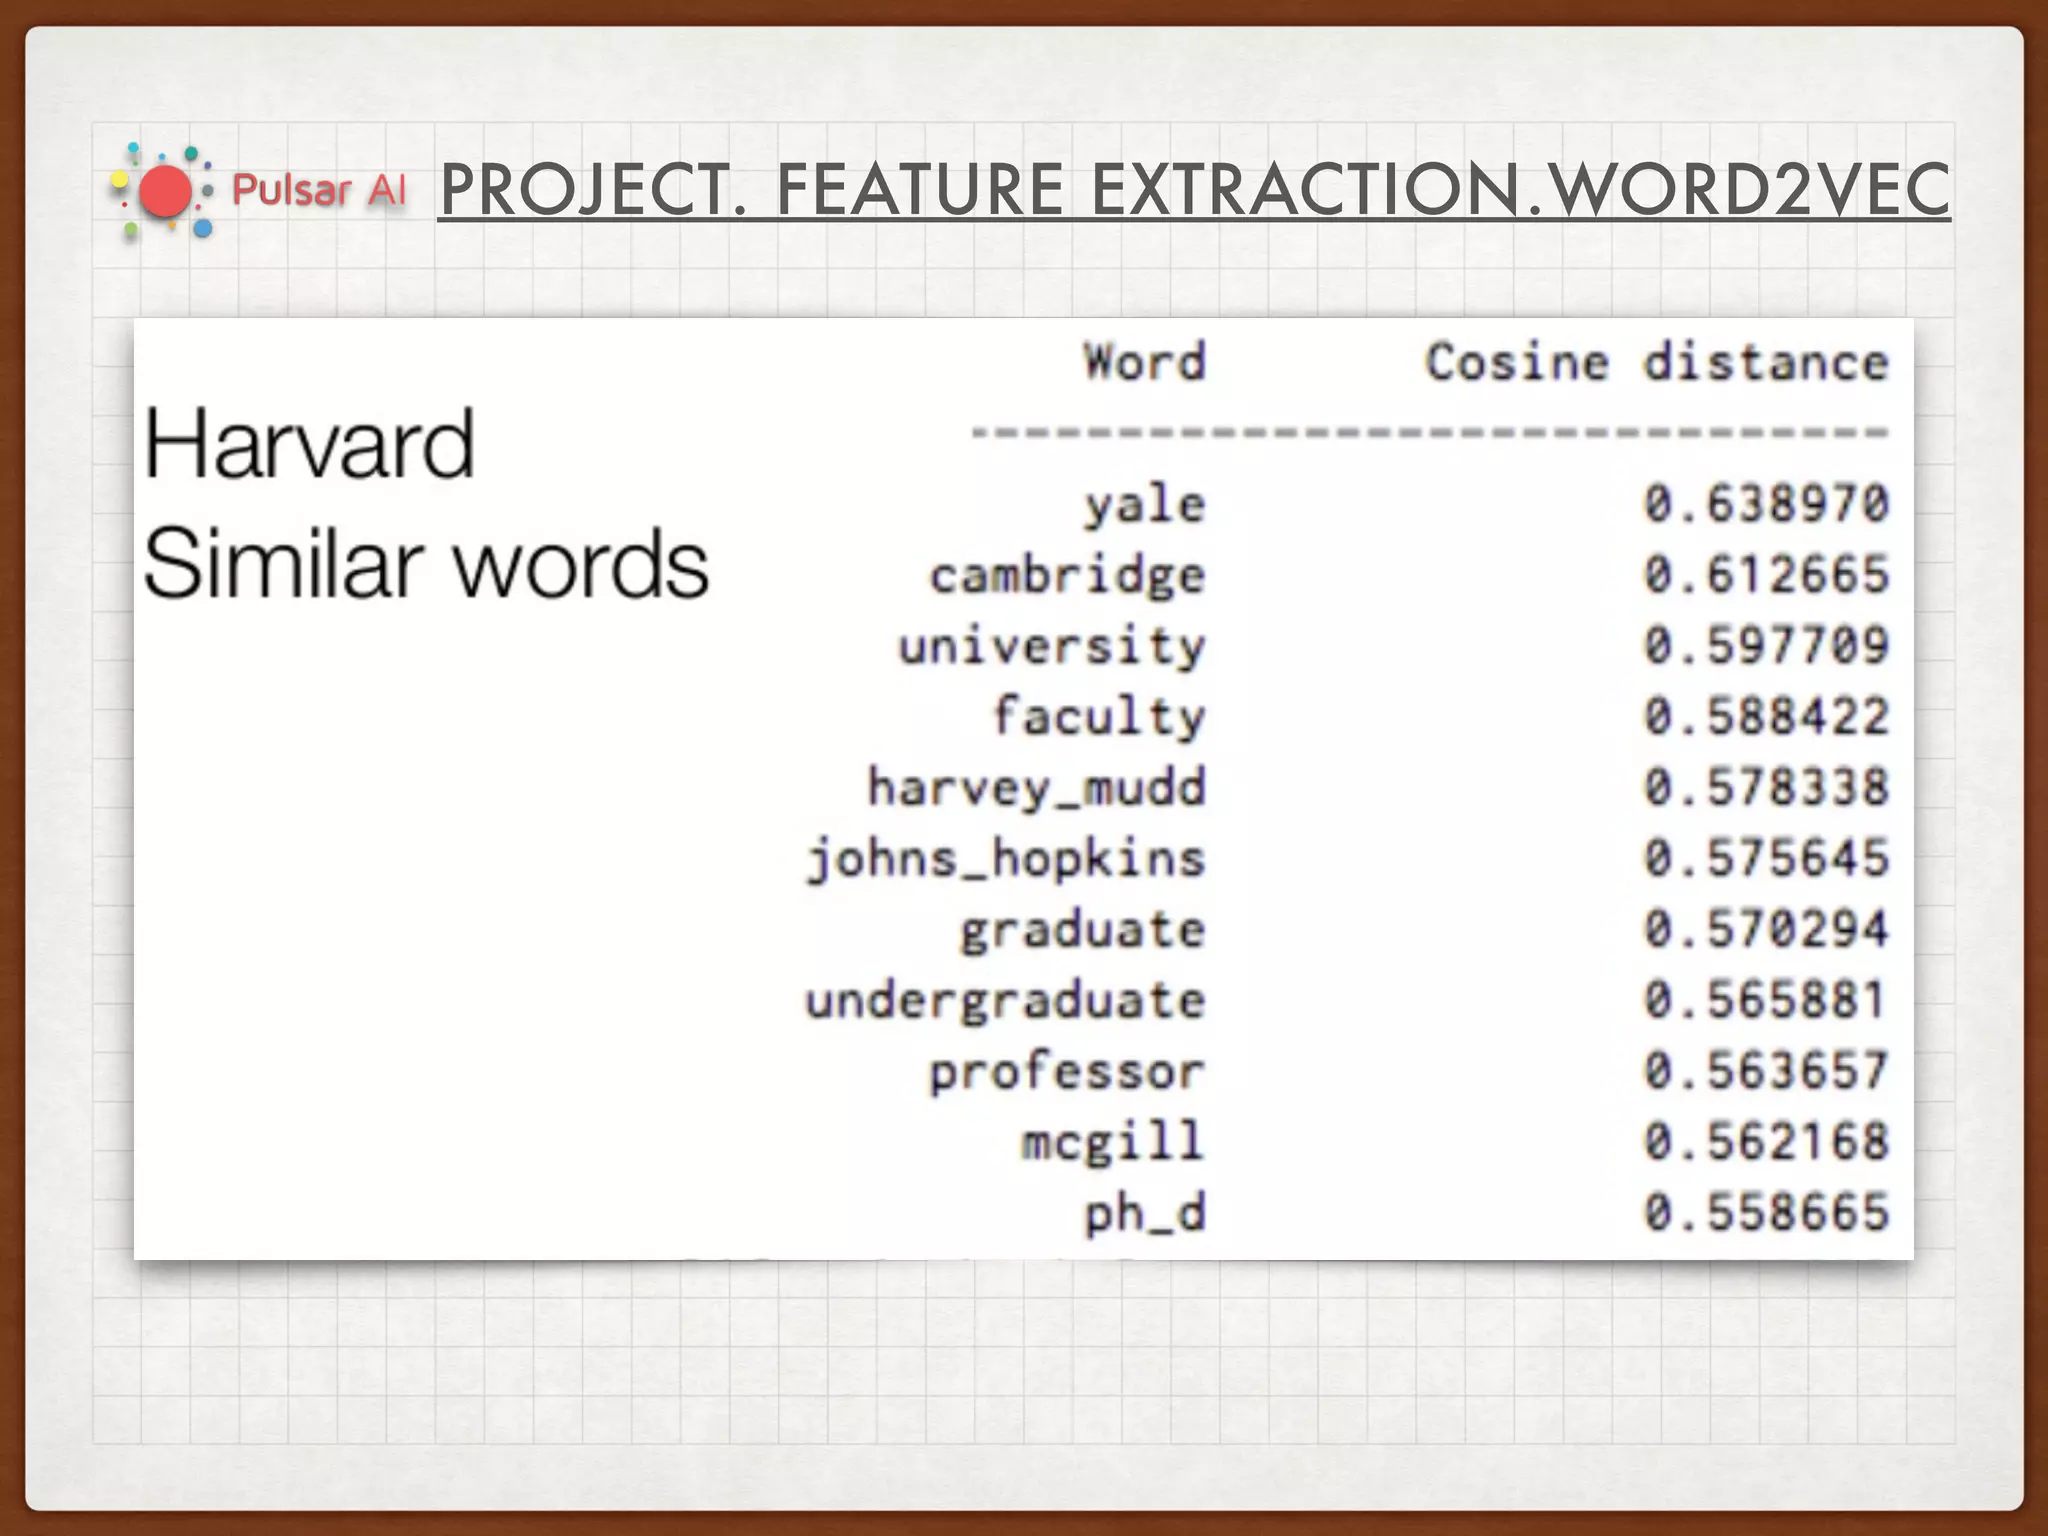Select the word professor
The height and width of the screenshot is (1536, 2048).
pyautogui.click(x=1067, y=1072)
